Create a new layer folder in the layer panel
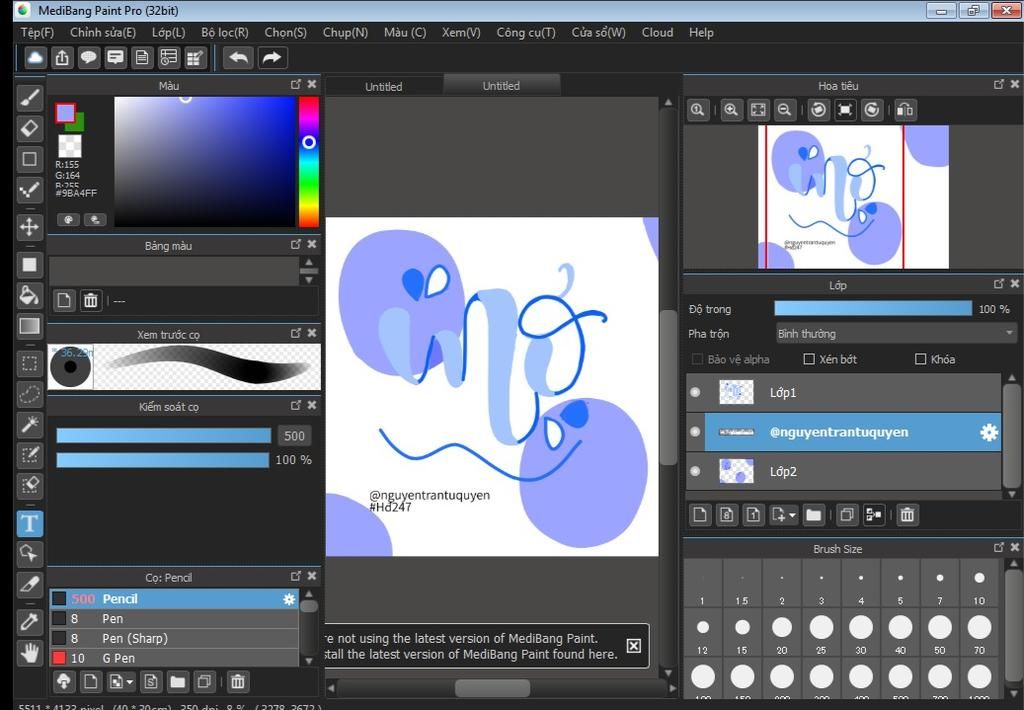This screenshot has height=710, width=1024. 813,515
